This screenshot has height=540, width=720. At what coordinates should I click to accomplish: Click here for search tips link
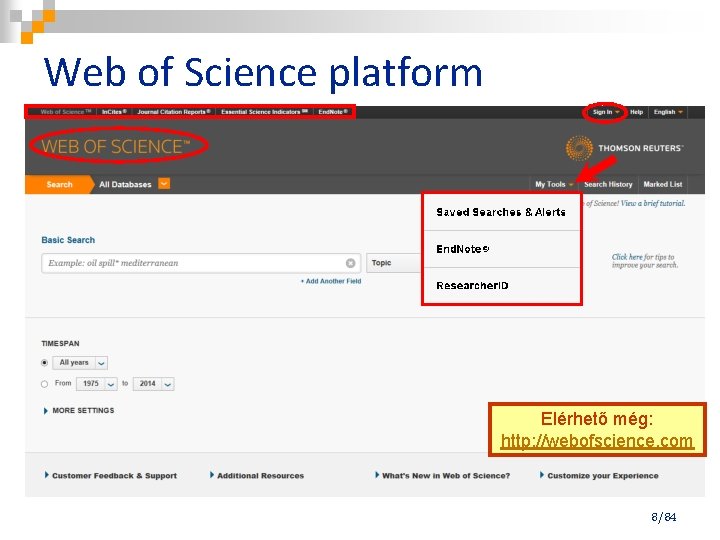tap(627, 257)
